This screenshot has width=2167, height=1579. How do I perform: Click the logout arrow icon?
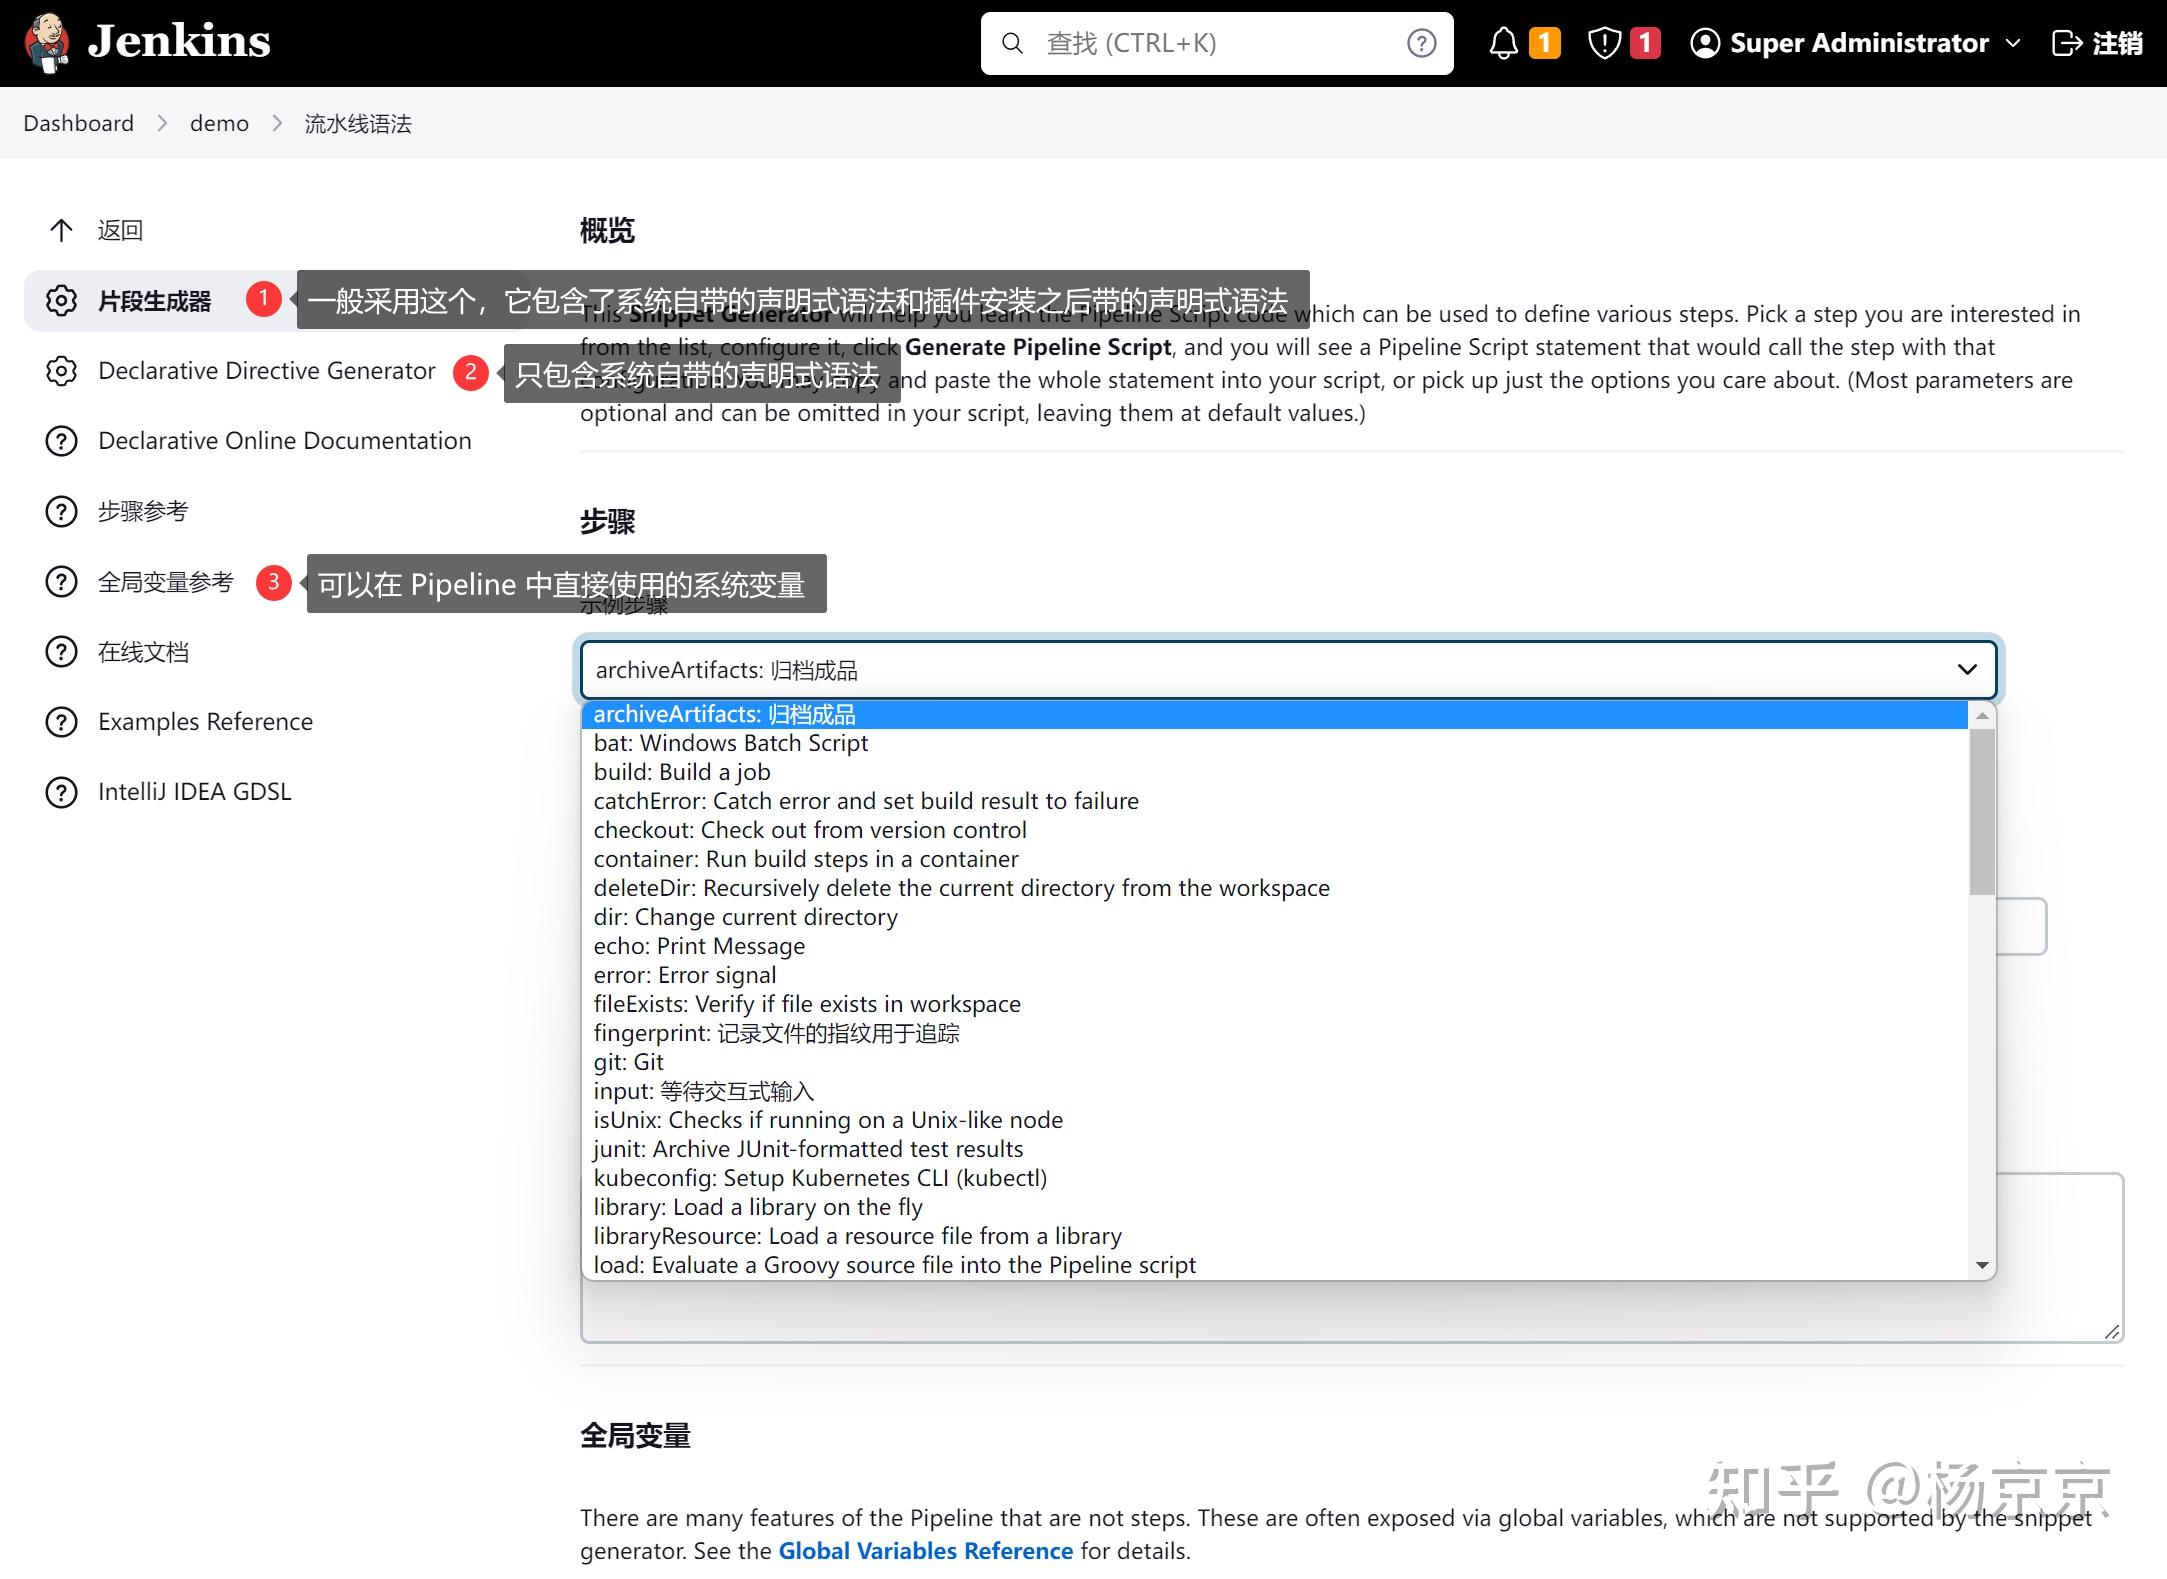[x=2065, y=43]
